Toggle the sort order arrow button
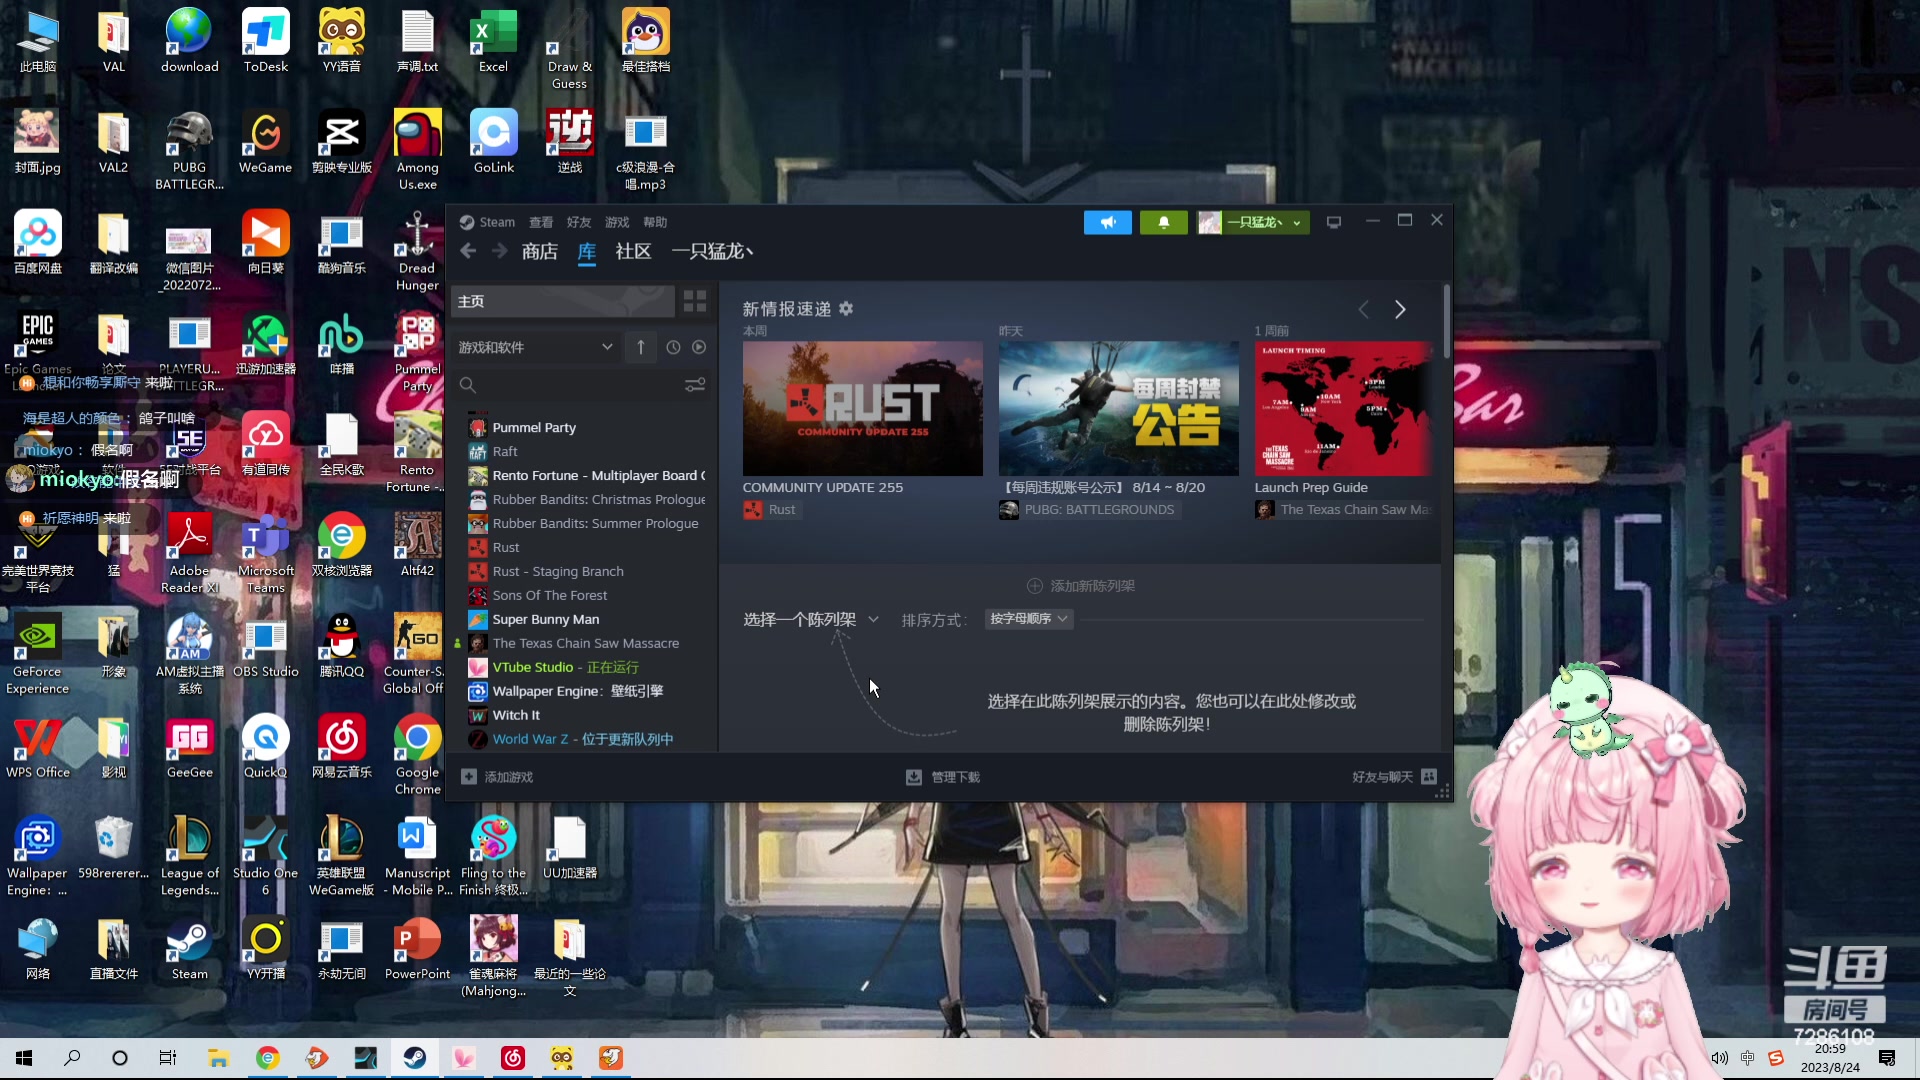This screenshot has height=1080, width=1920. [640, 347]
